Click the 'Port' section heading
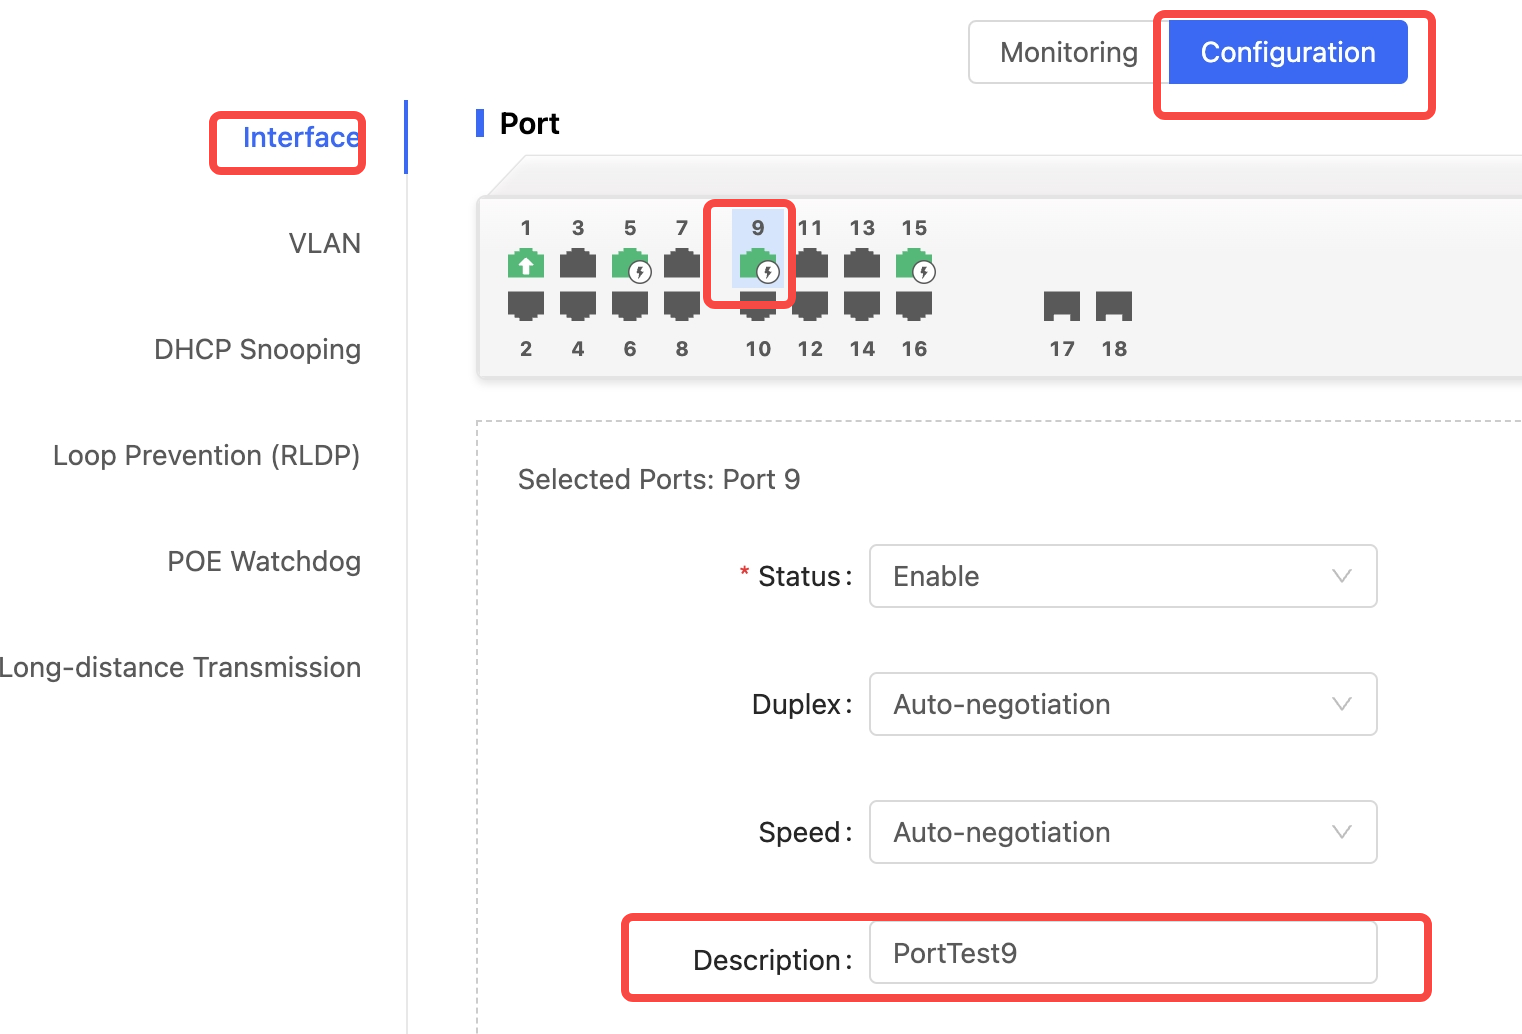Viewport: 1522px width, 1034px height. pyautogui.click(x=529, y=123)
